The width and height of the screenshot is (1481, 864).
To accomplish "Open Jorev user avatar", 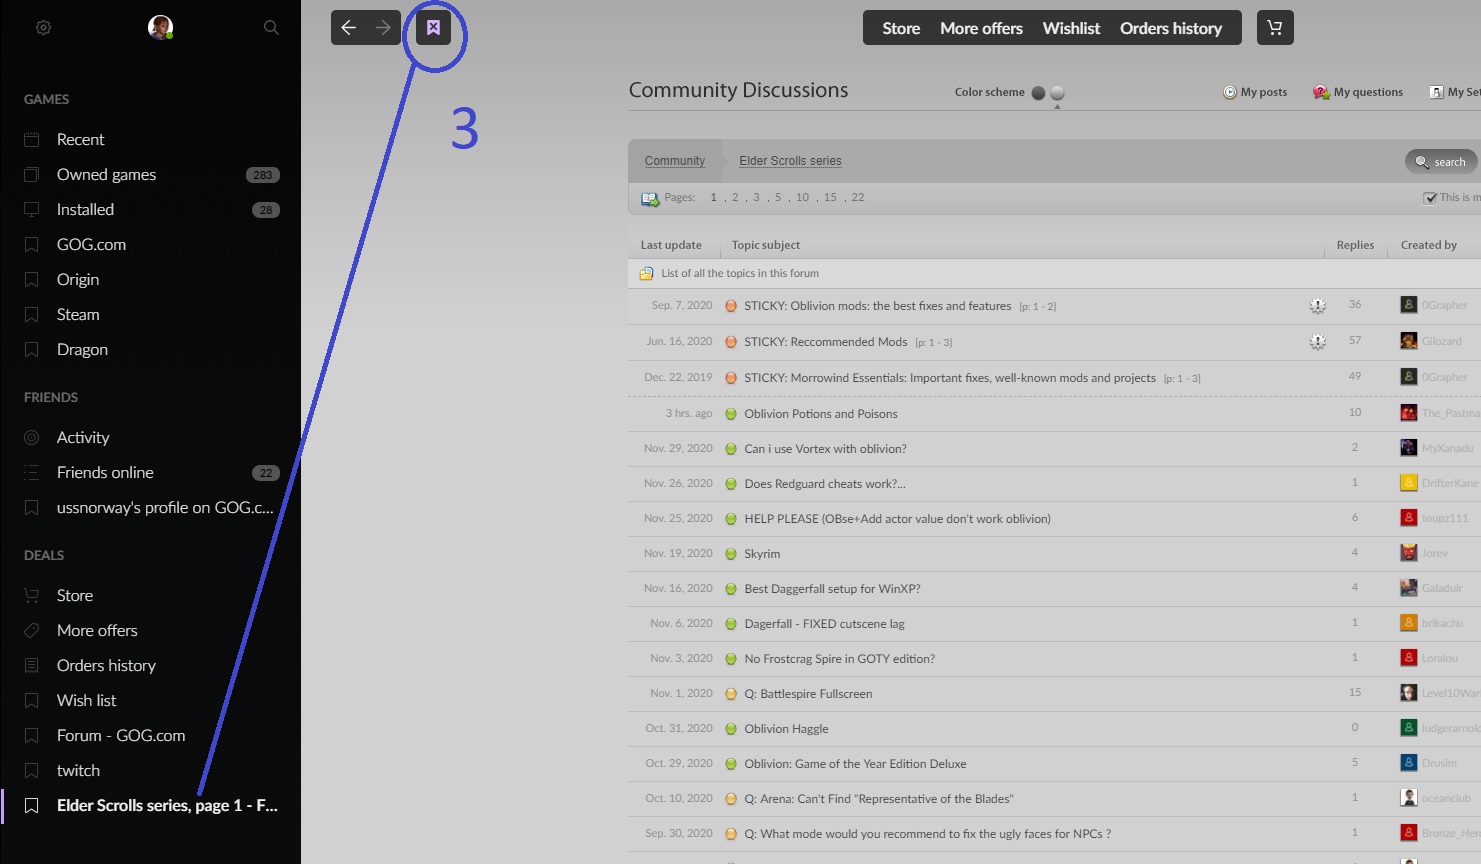I will (1408, 553).
